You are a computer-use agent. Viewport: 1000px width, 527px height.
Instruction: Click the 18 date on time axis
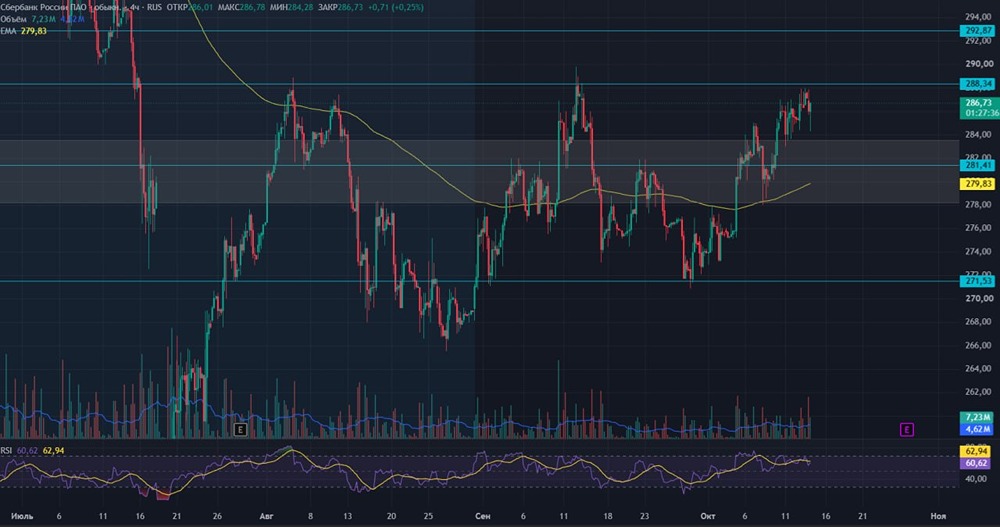608,516
